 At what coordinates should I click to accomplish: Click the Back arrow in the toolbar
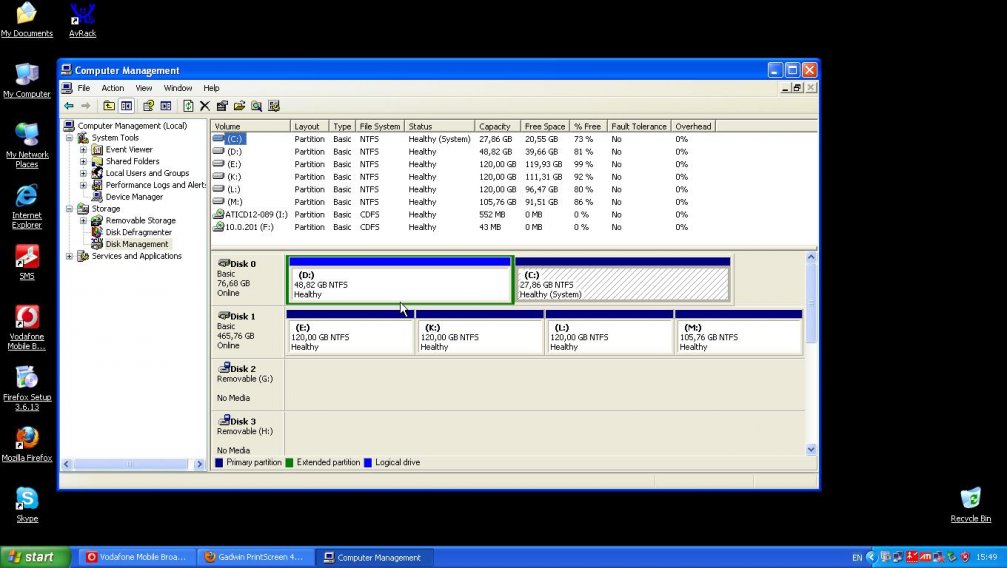click(x=68, y=106)
